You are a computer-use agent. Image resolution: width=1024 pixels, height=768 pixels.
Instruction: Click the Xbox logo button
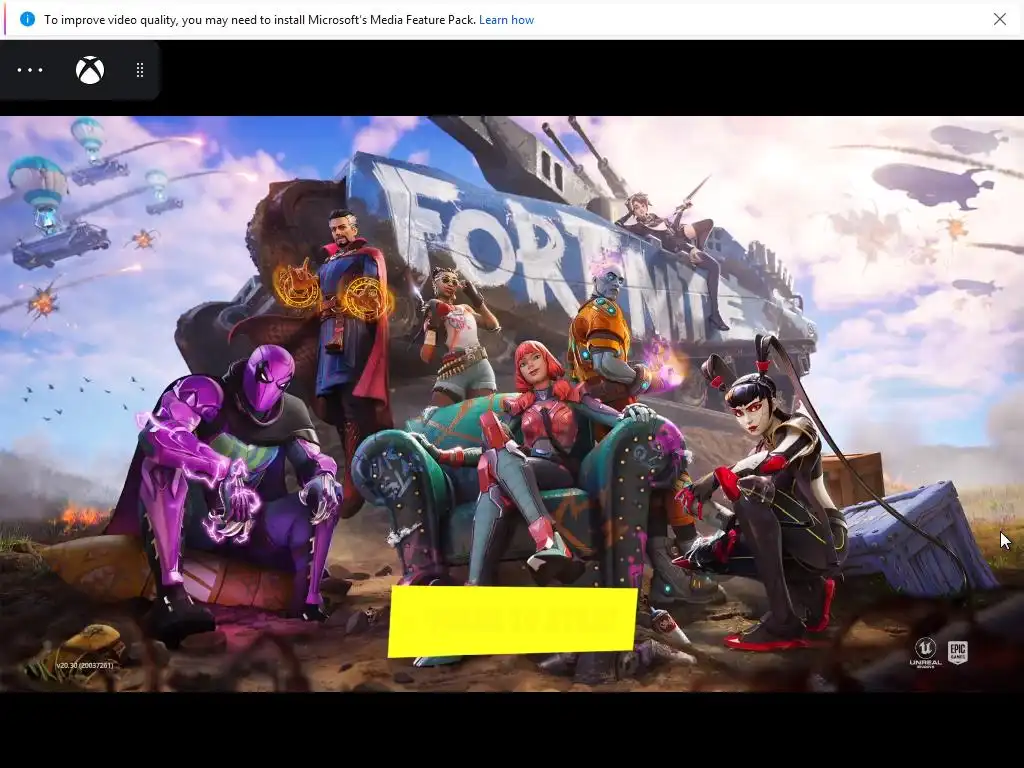(90, 70)
